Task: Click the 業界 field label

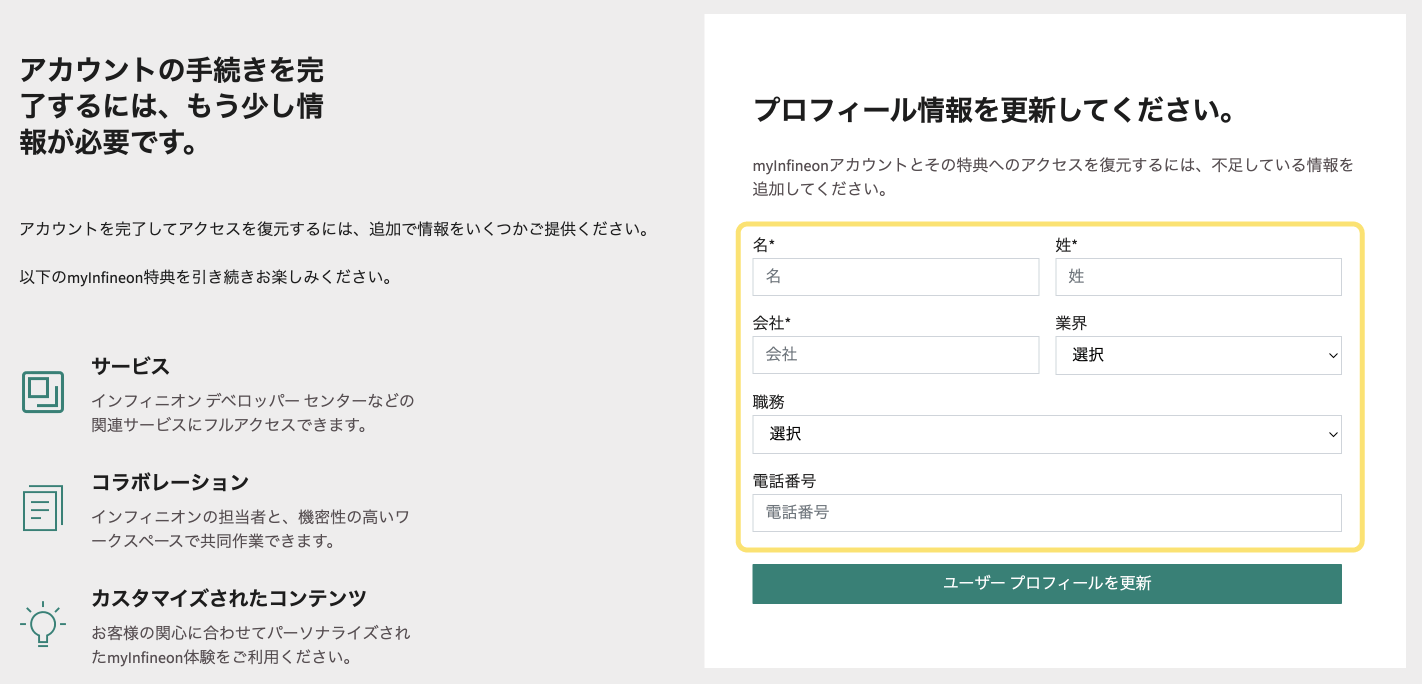Action: click(1071, 323)
